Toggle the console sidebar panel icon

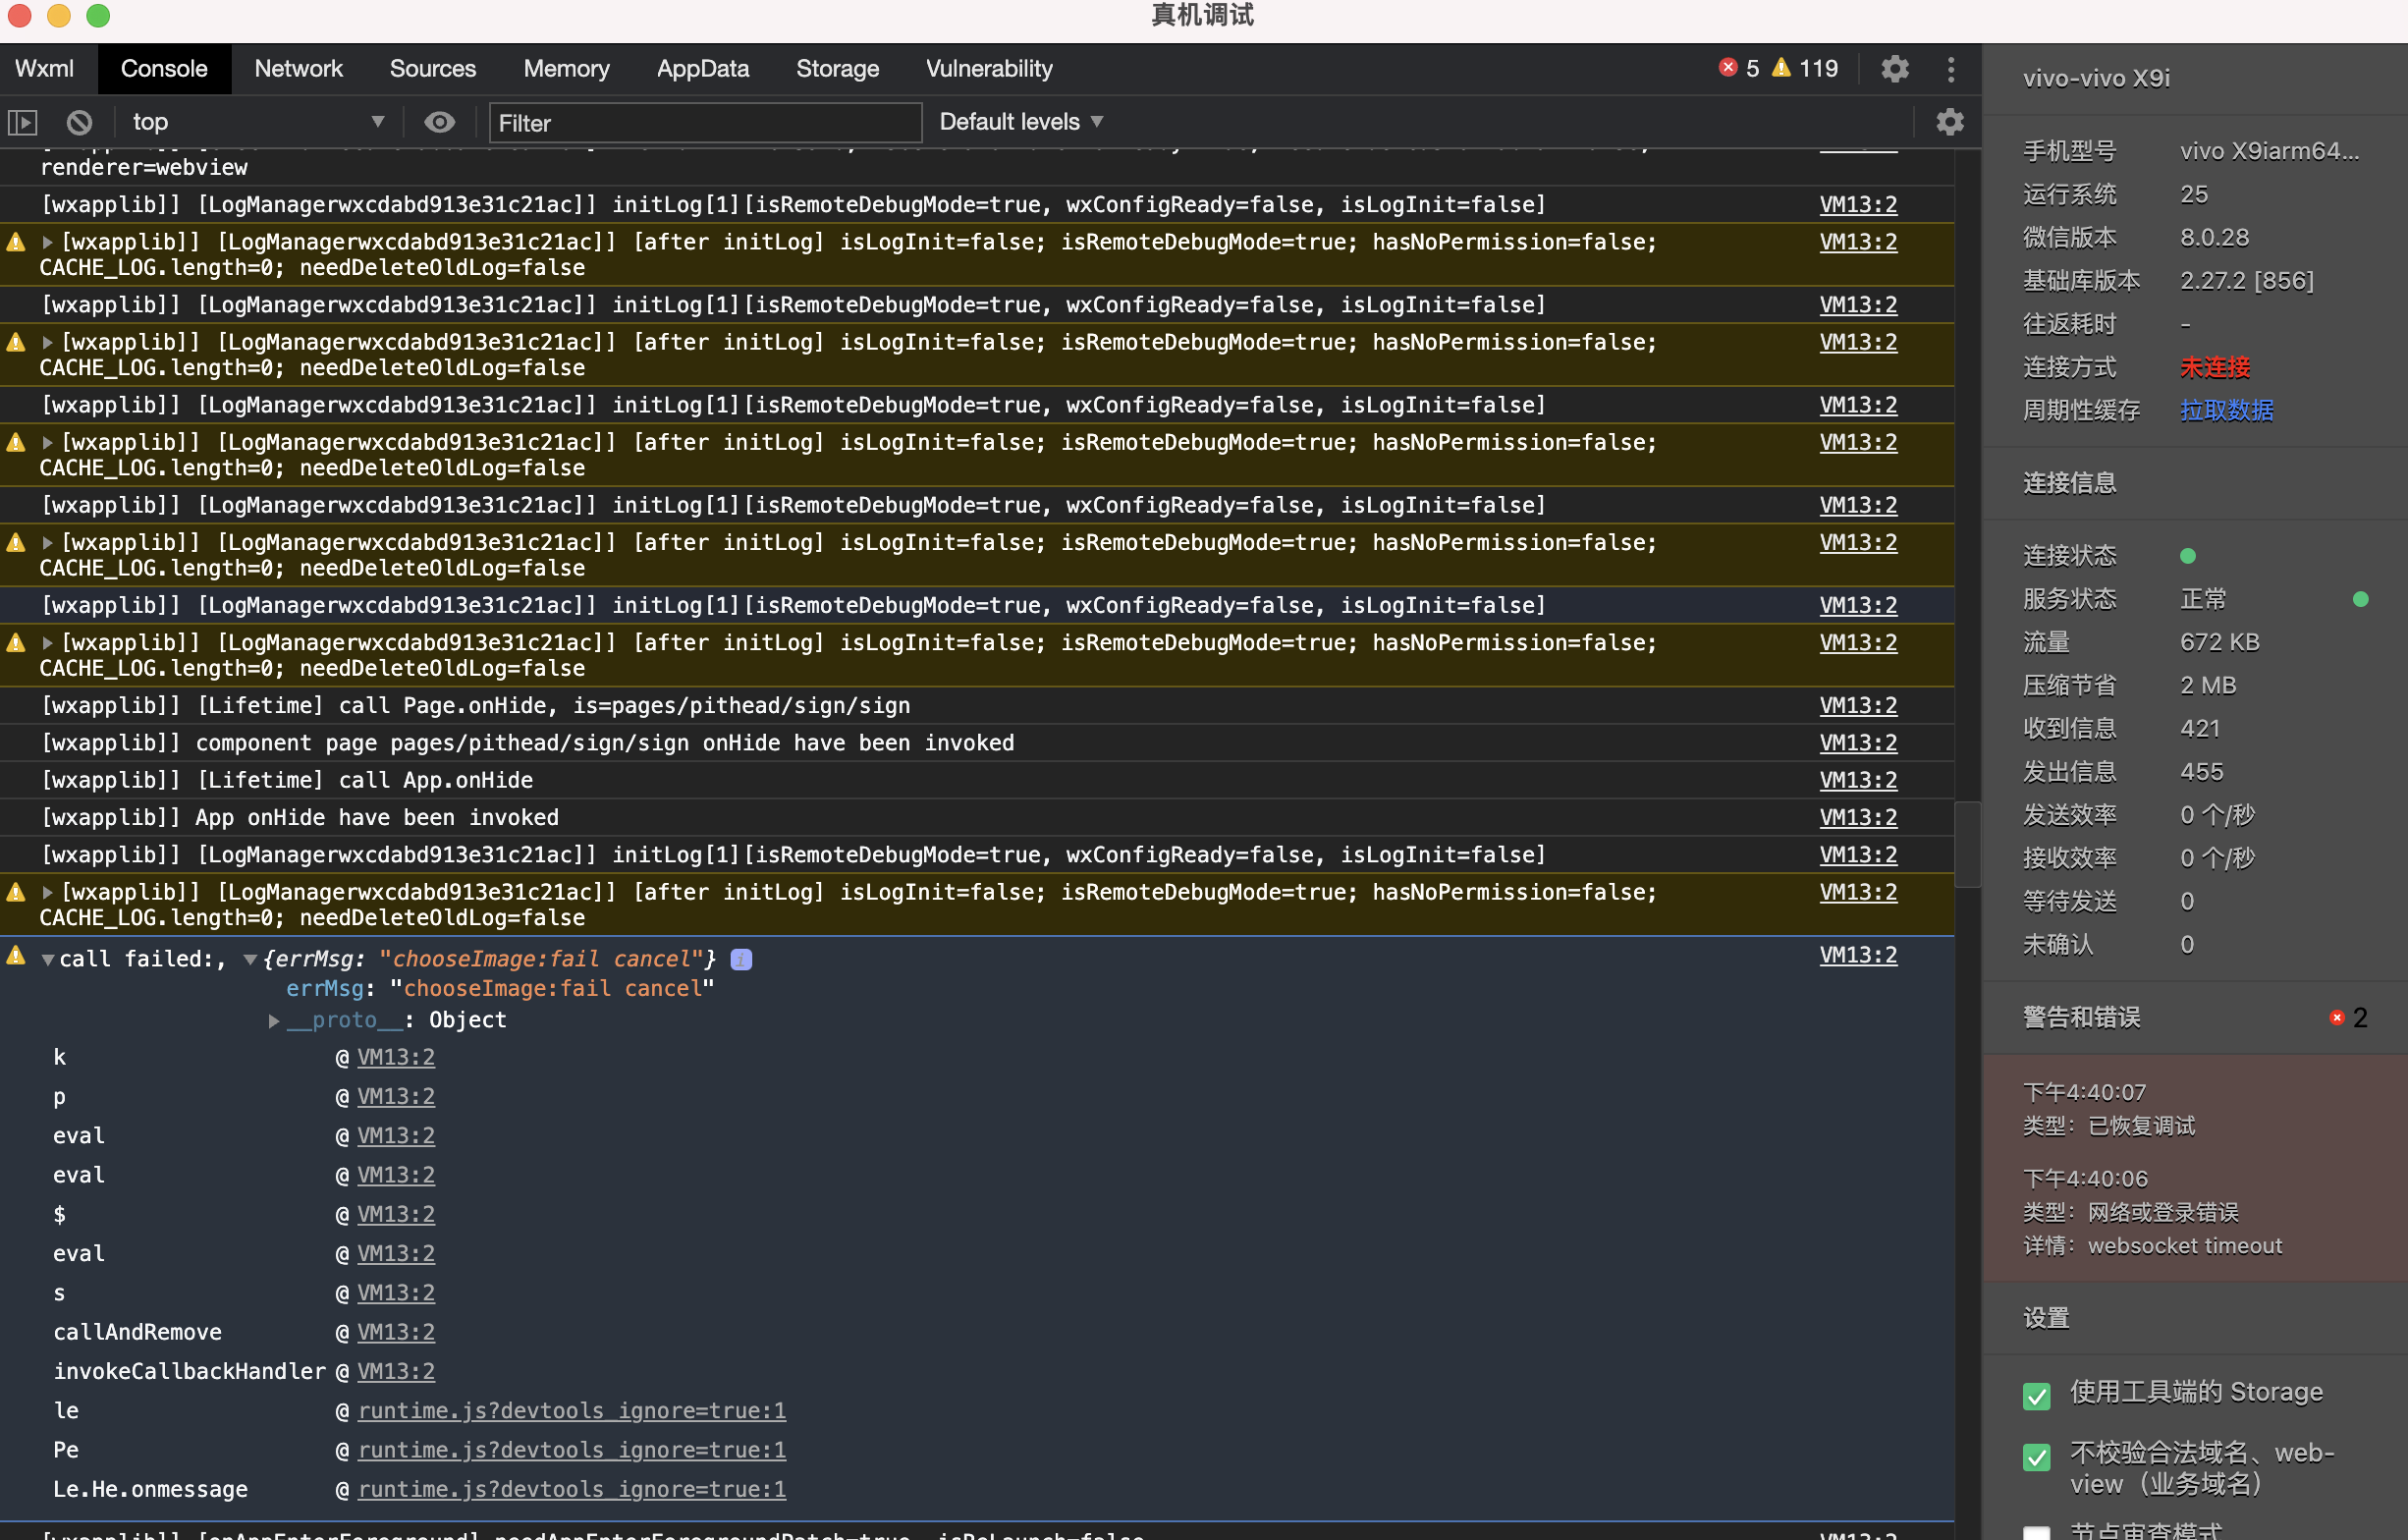[x=22, y=122]
